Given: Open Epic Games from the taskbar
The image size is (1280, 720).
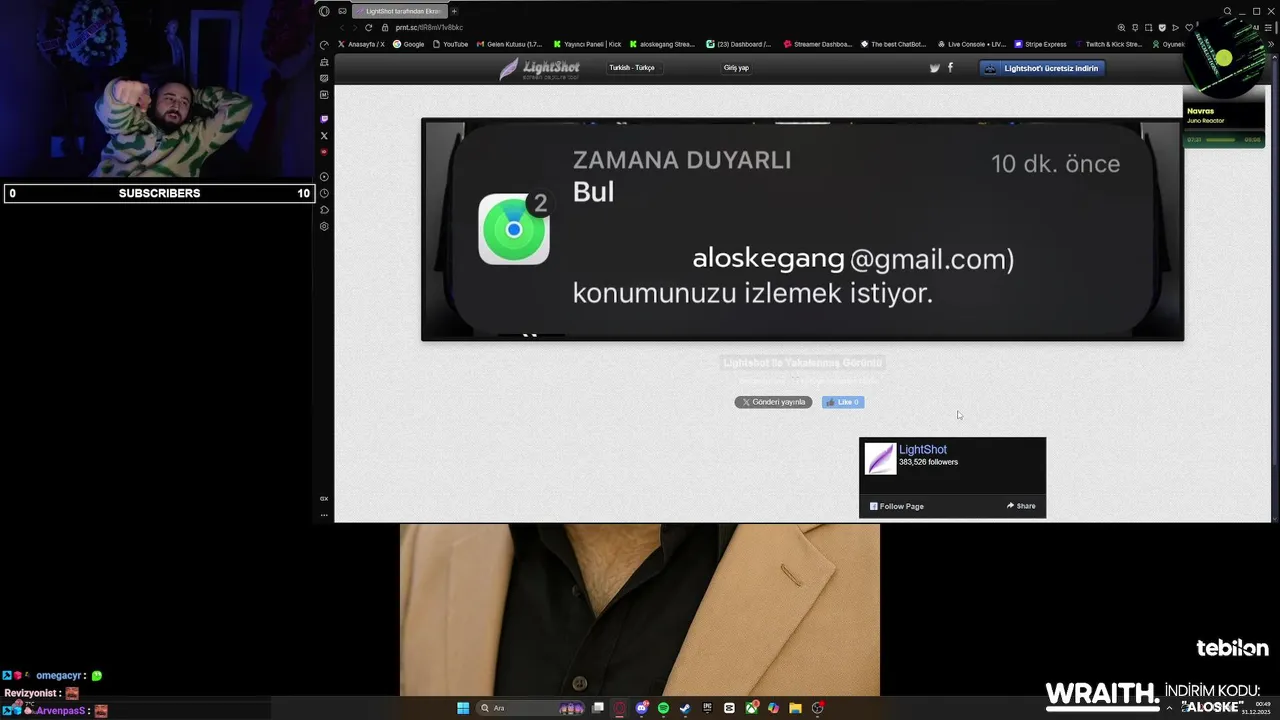Looking at the screenshot, I should (x=707, y=708).
